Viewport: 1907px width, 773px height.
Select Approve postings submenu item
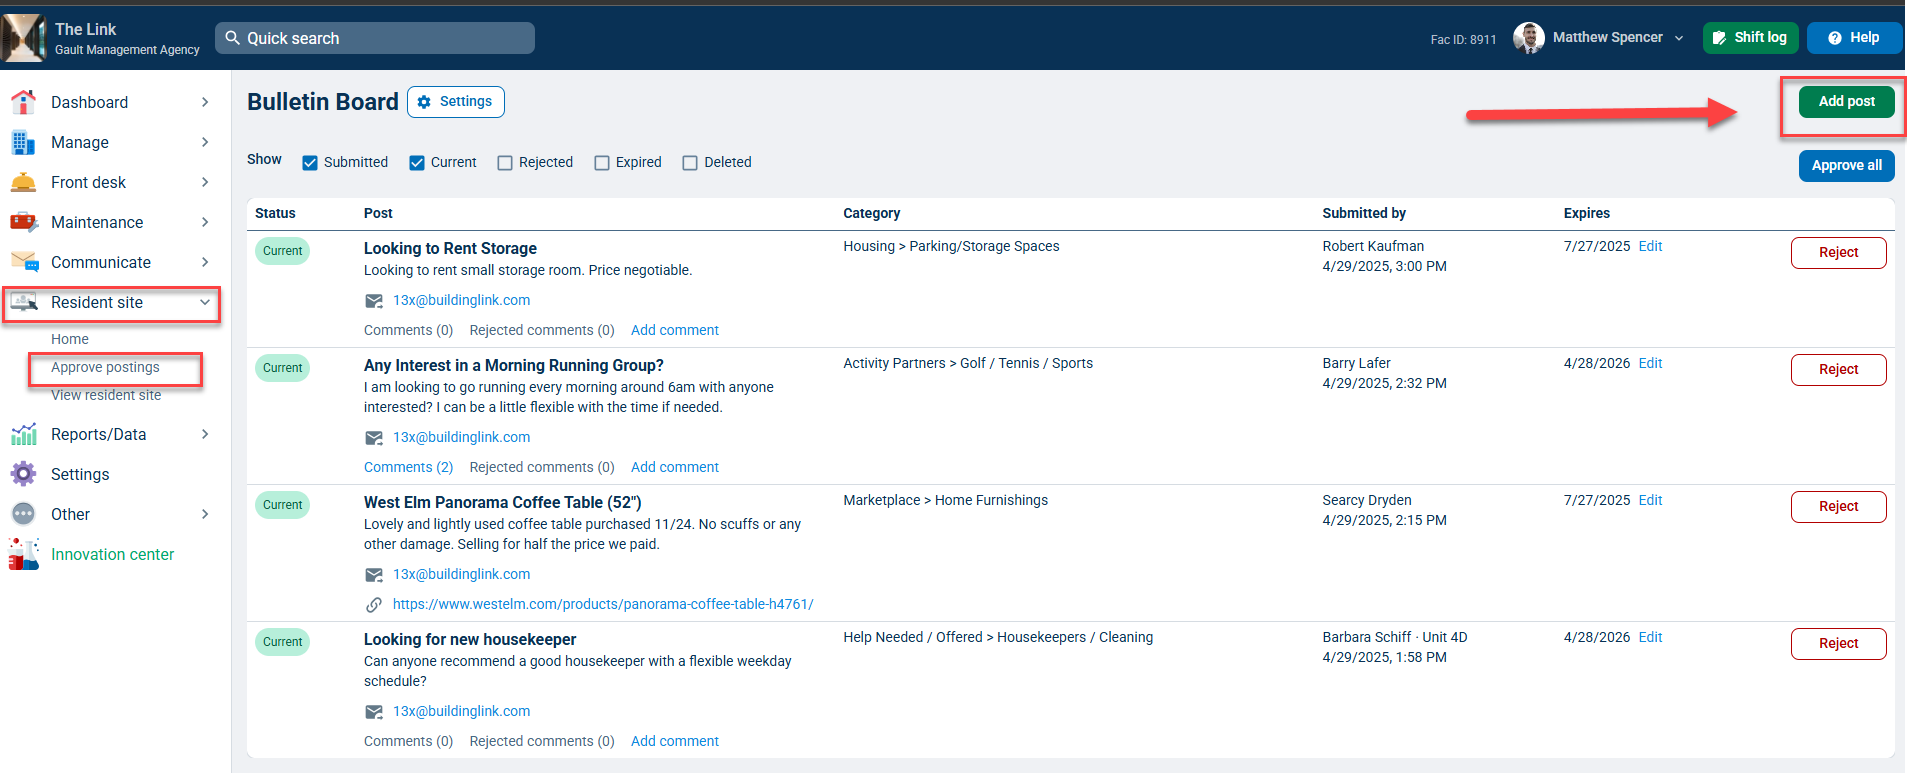[105, 367]
